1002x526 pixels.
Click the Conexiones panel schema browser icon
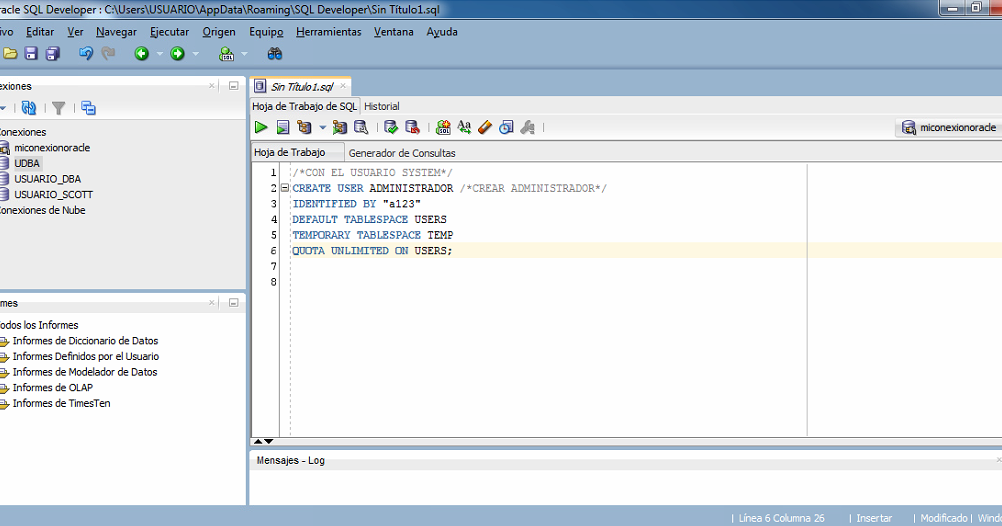pyautogui.click(x=88, y=108)
